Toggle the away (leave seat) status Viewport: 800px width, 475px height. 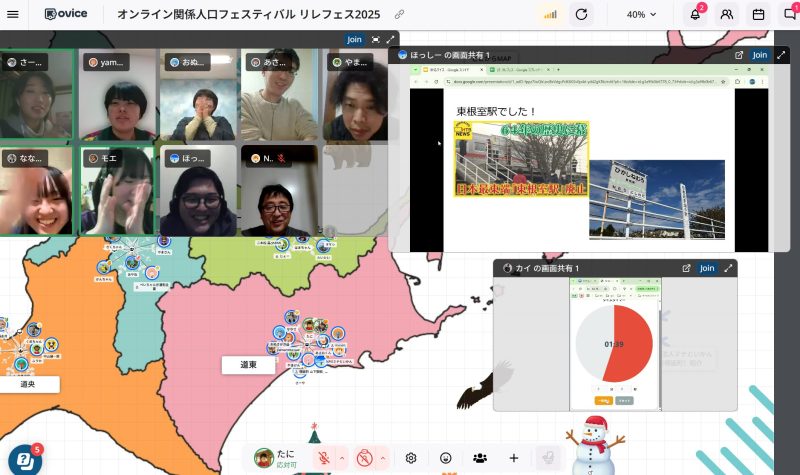pos(546,458)
